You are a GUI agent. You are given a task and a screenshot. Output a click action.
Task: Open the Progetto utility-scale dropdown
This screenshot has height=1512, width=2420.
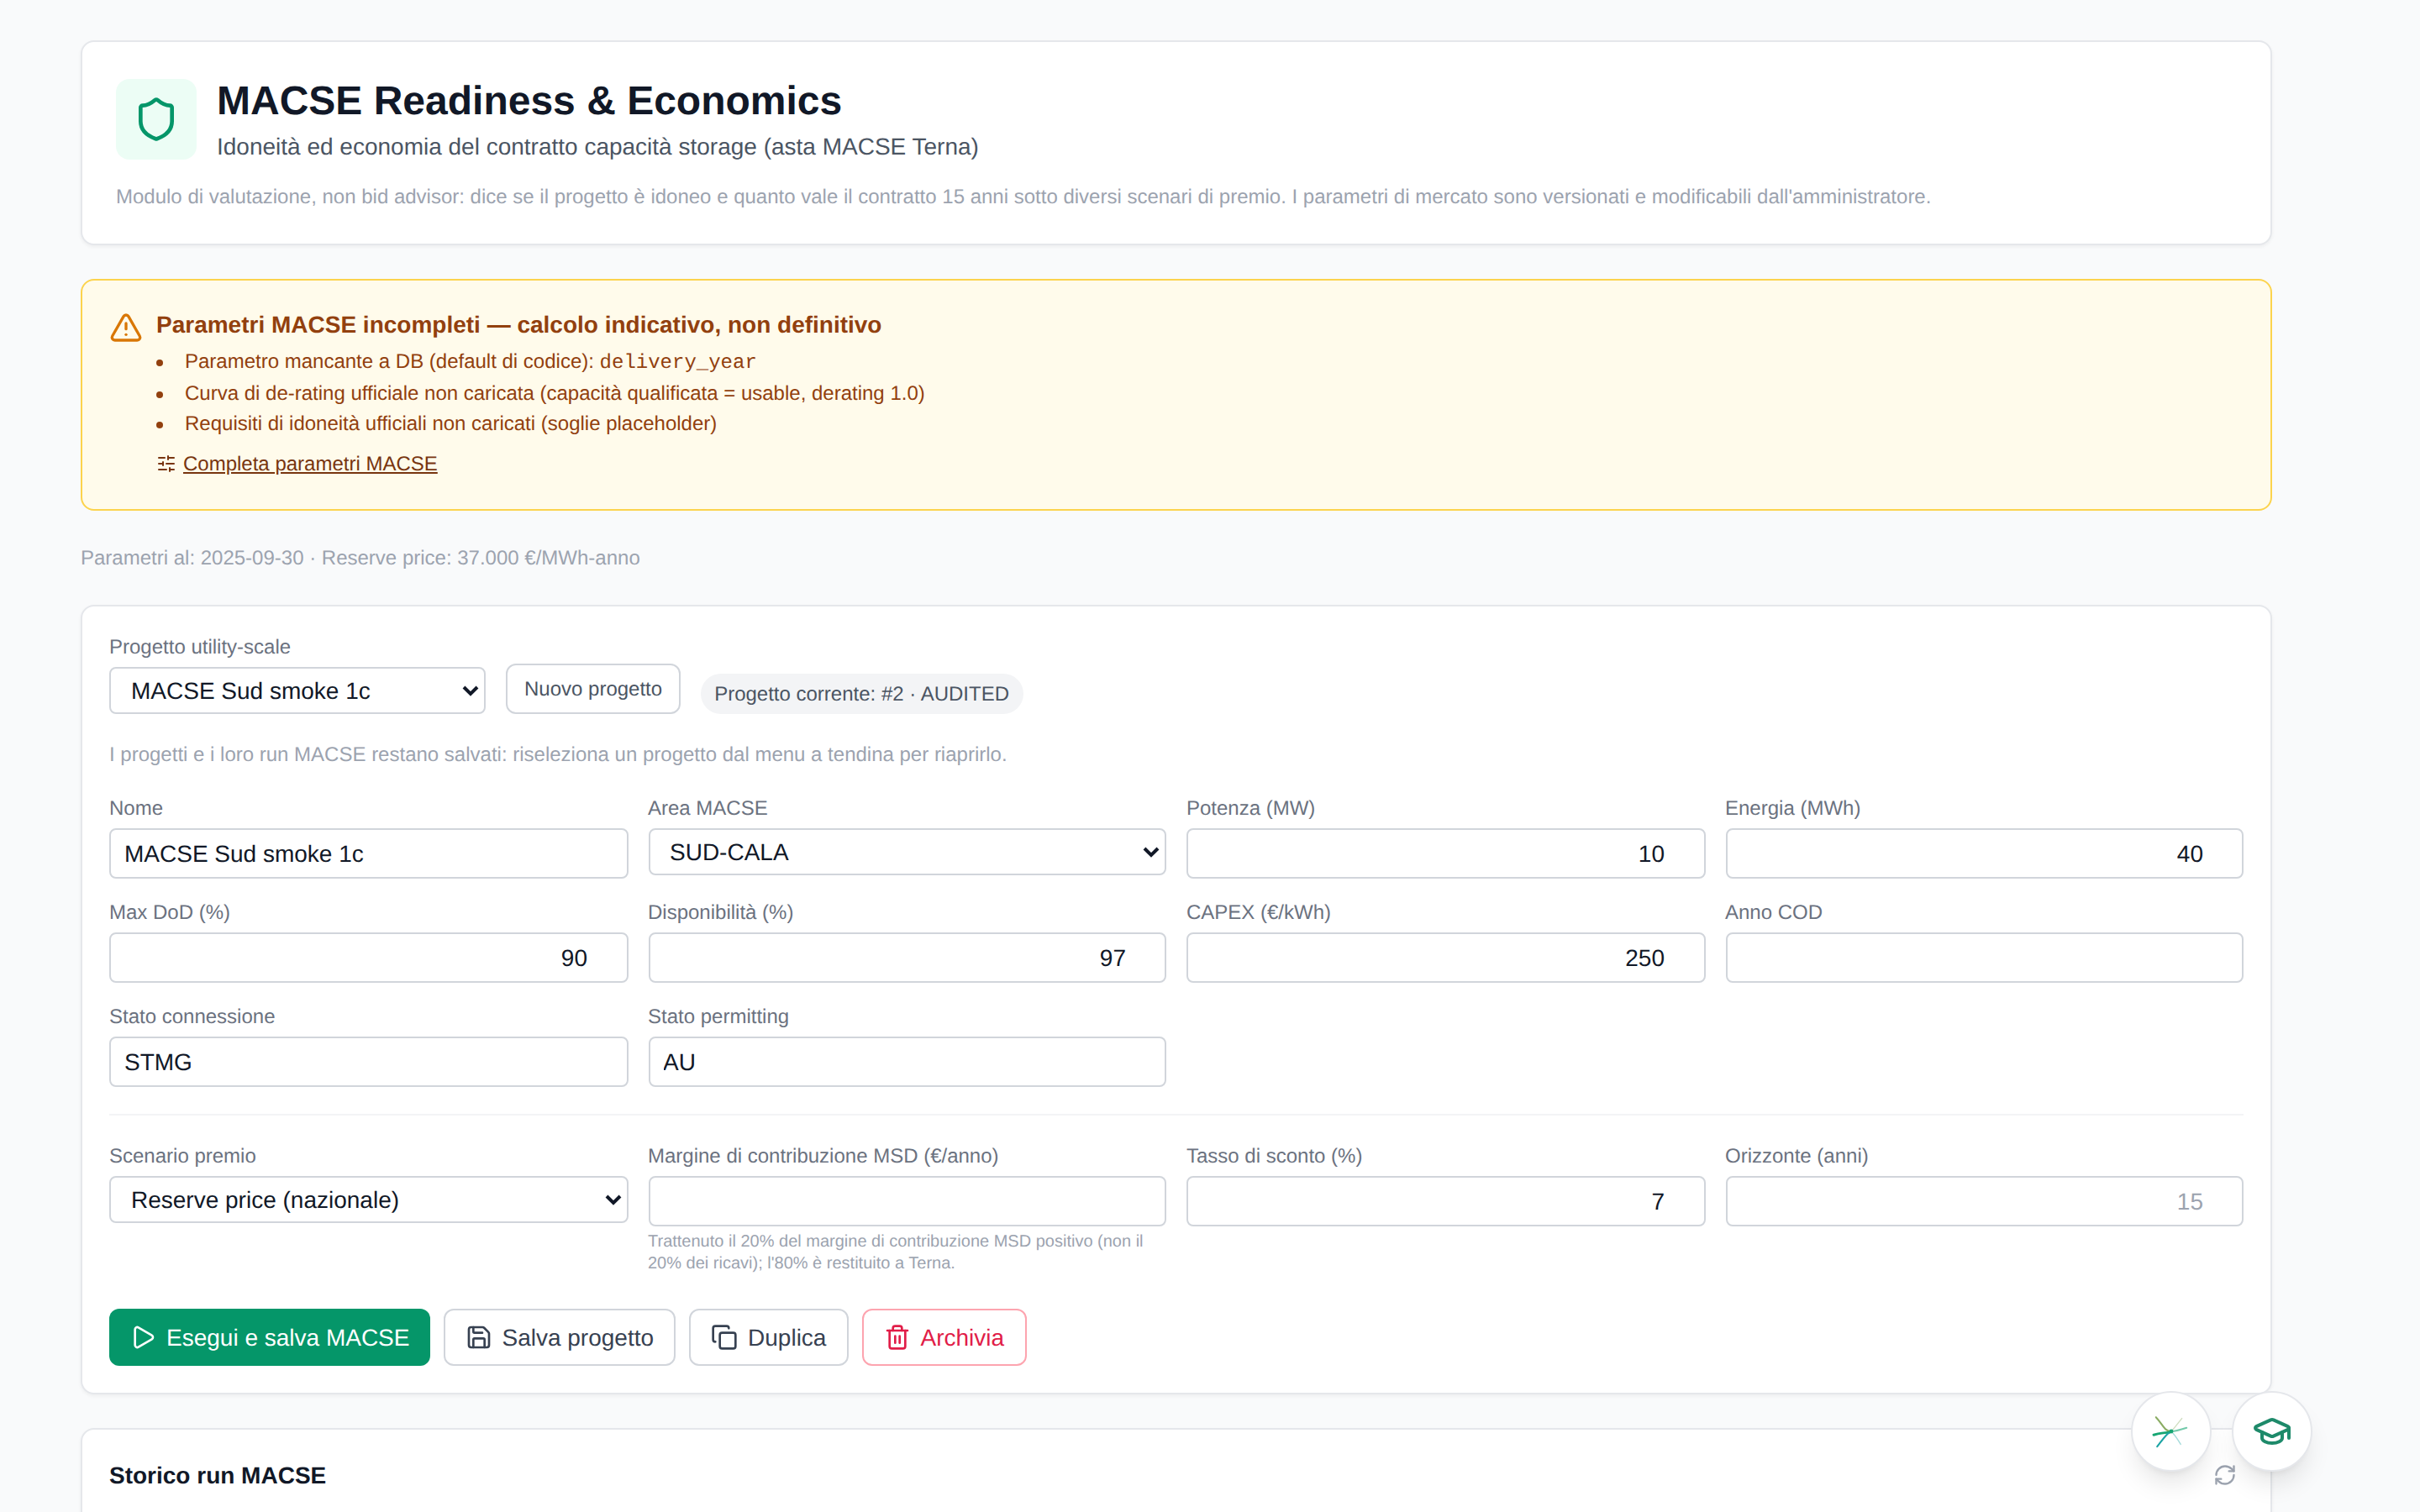point(297,690)
